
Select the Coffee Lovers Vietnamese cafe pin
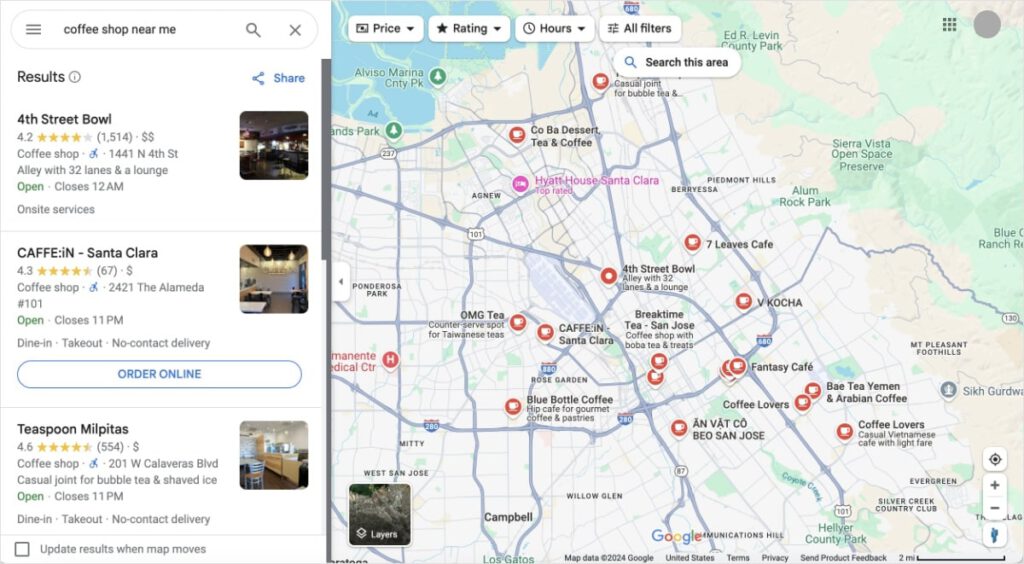tap(844, 431)
